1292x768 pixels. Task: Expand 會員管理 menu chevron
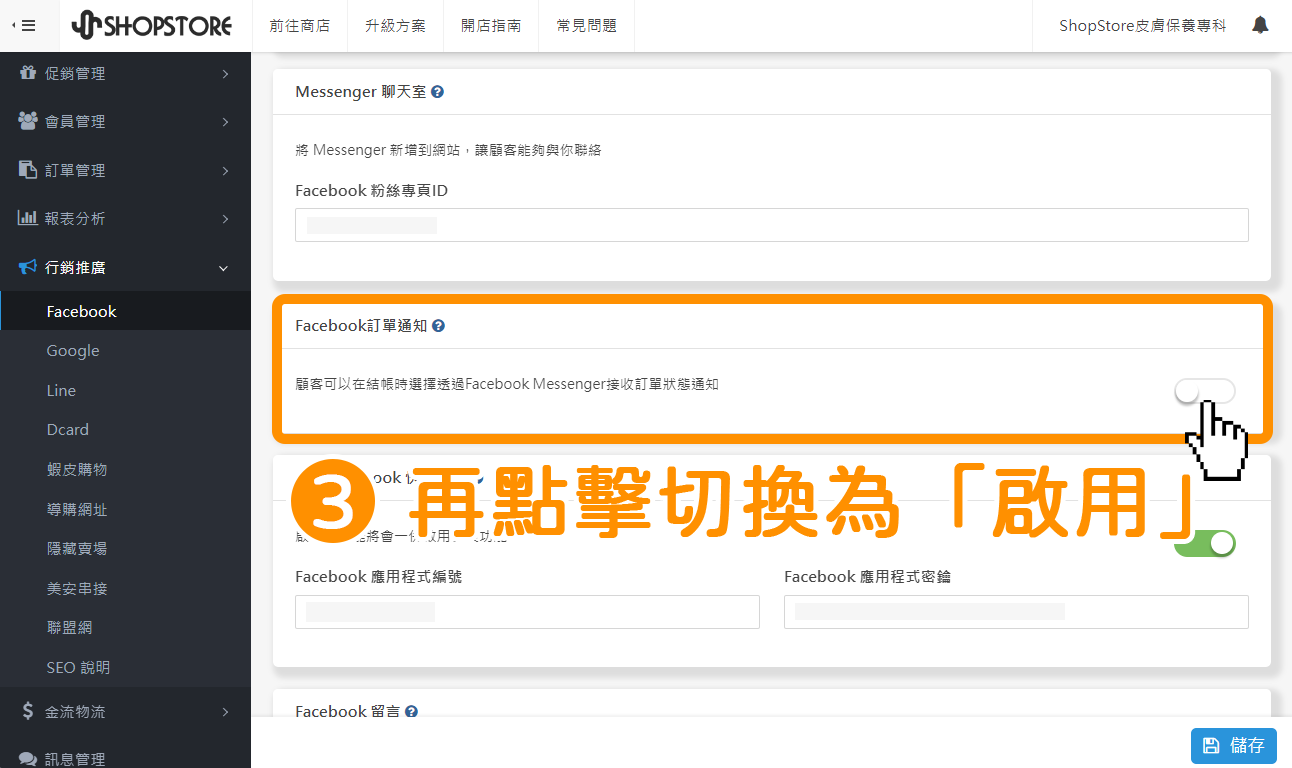click(x=225, y=122)
